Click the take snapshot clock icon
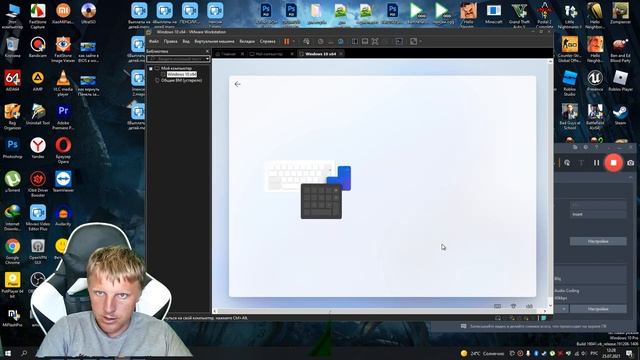Viewport: 640px width, 360px height. 320,41
